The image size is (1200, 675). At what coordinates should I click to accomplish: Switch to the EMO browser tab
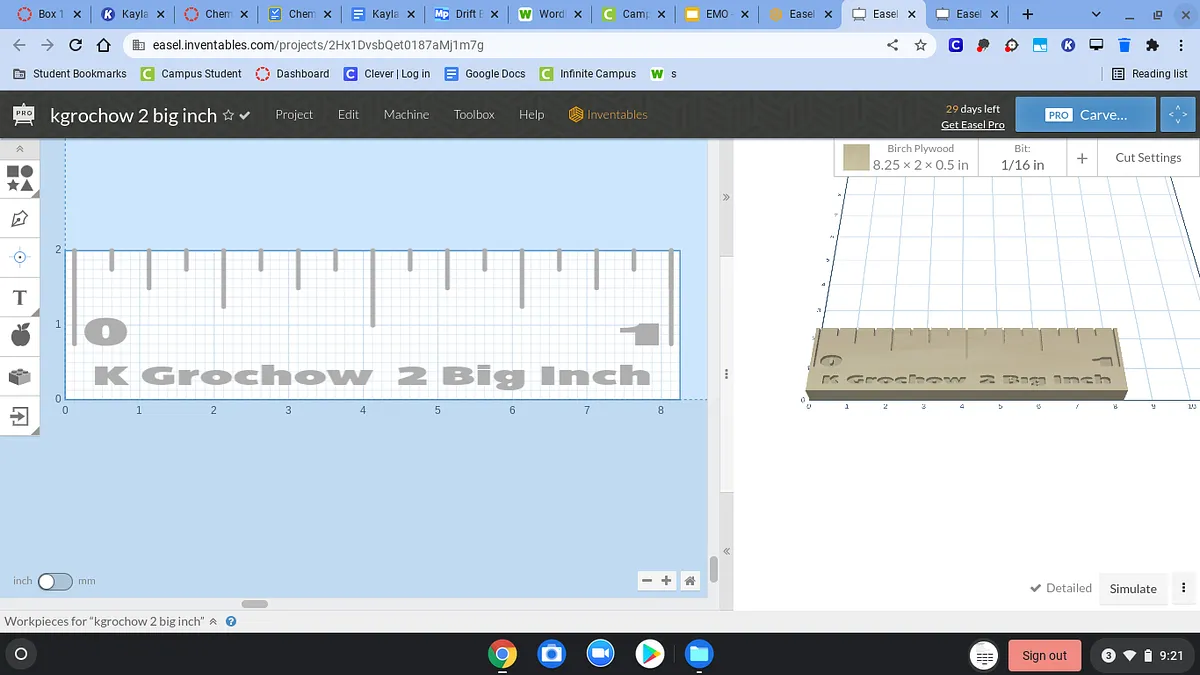(x=715, y=14)
